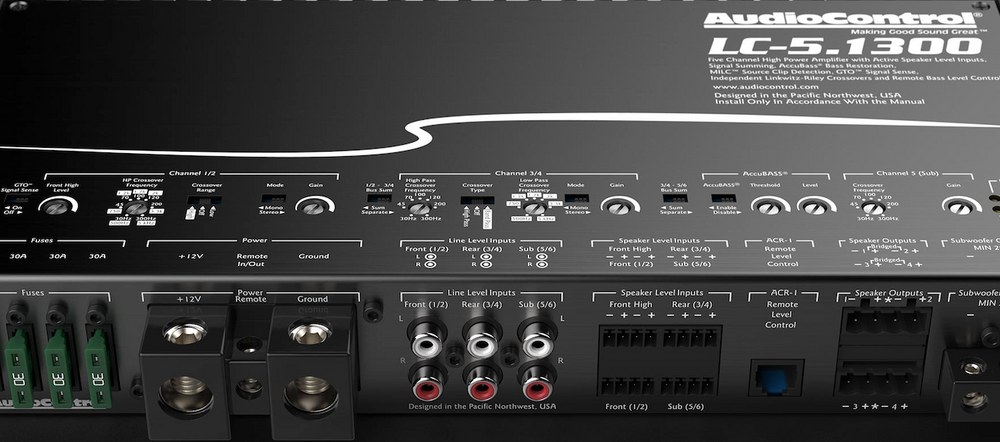The height and width of the screenshot is (442, 1000).
Task: Toggle the 3/4 - 5/6 Bus Sum switch
Action: tap(675, 198)
